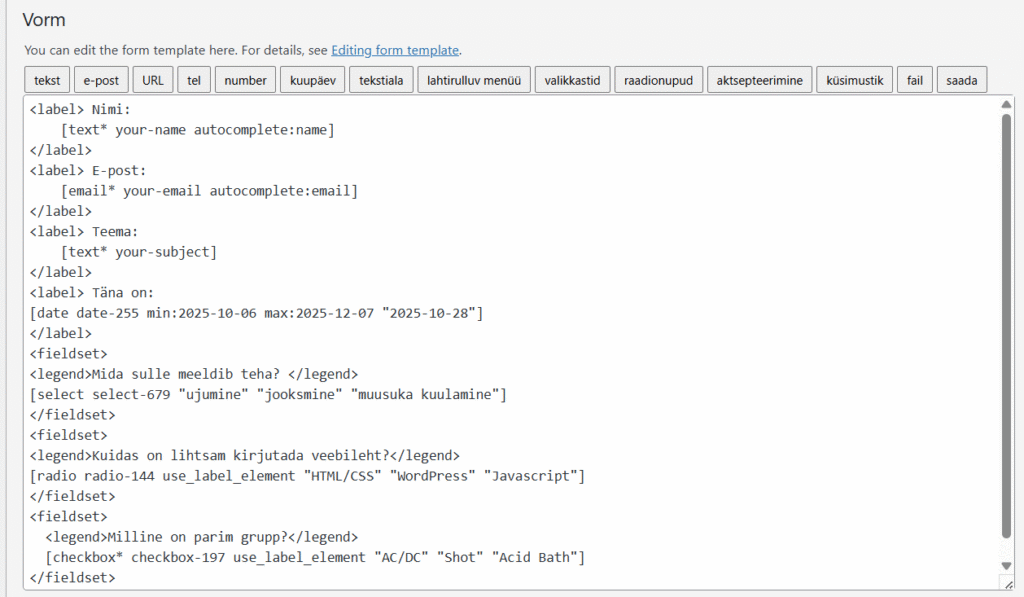
Task: Insert a saada submit button tag
Action: pos(961,80)
